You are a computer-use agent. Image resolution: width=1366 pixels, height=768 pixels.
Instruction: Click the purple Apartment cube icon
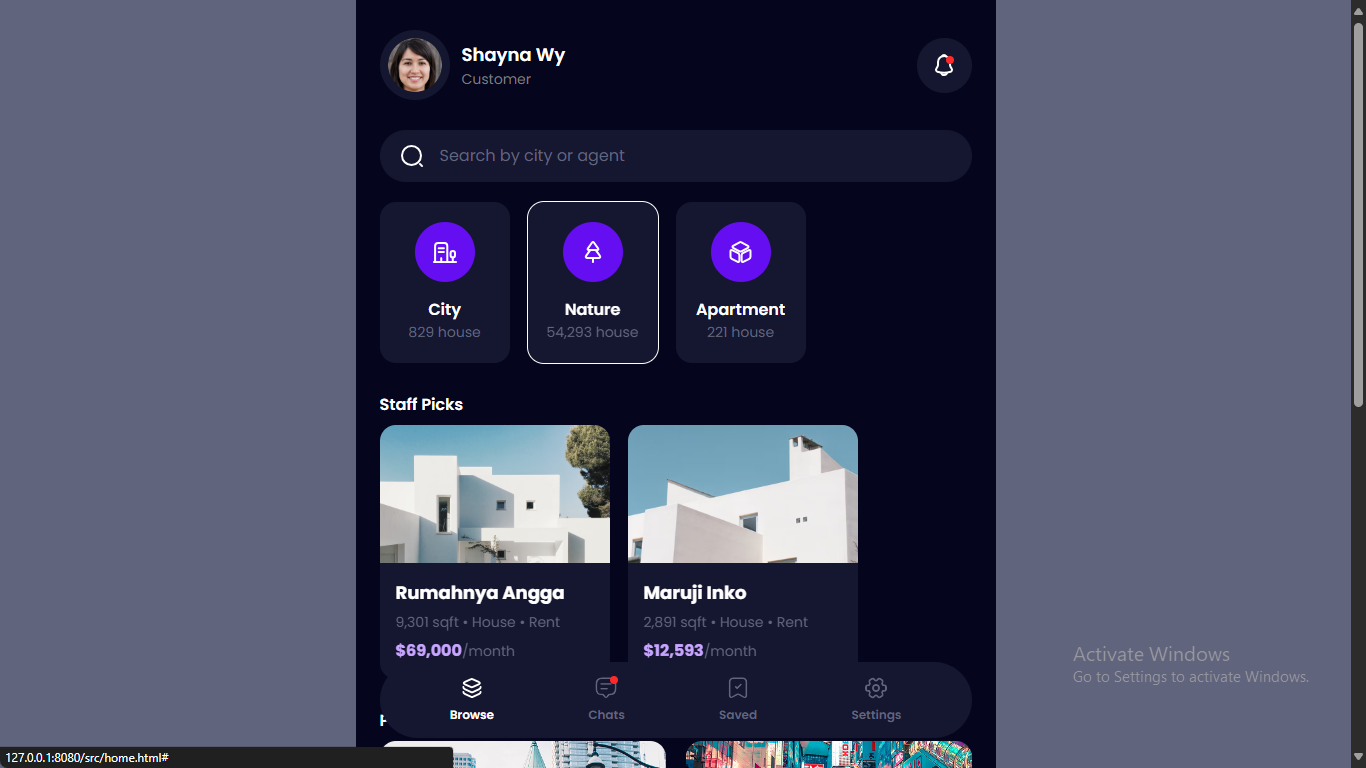[x=741, y=252]
